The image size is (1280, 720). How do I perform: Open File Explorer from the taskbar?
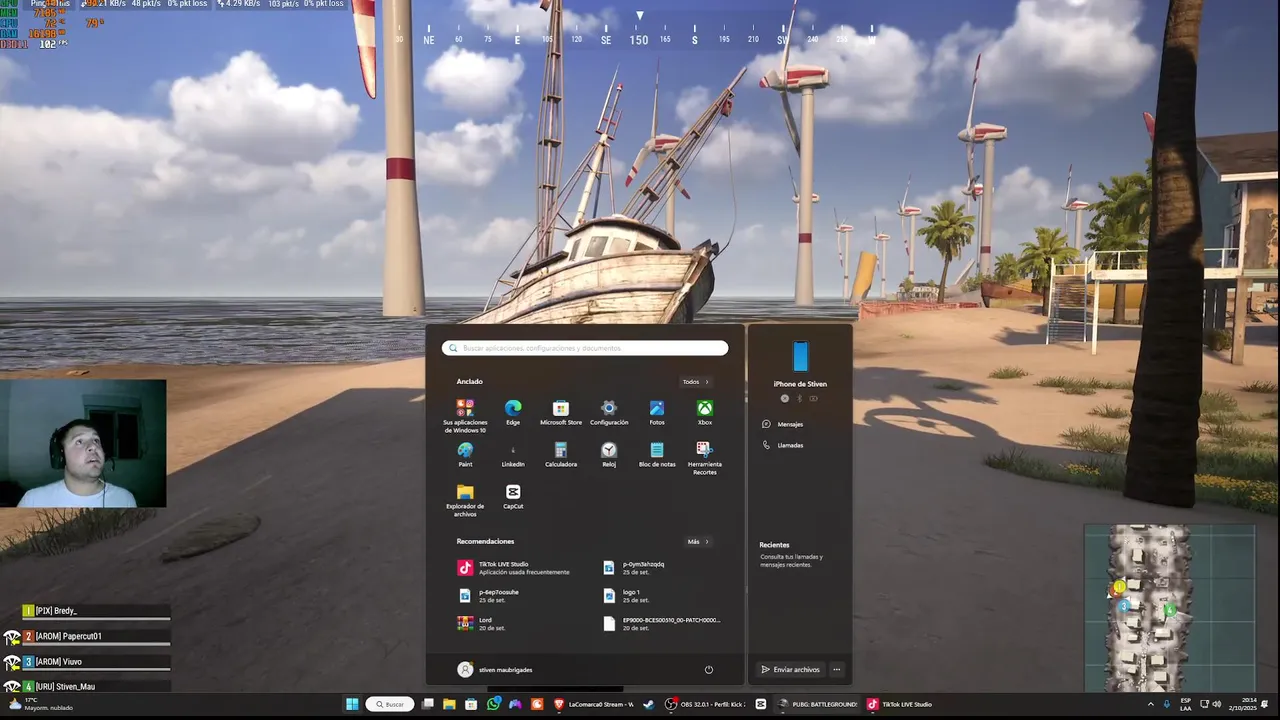coord(450,704)
